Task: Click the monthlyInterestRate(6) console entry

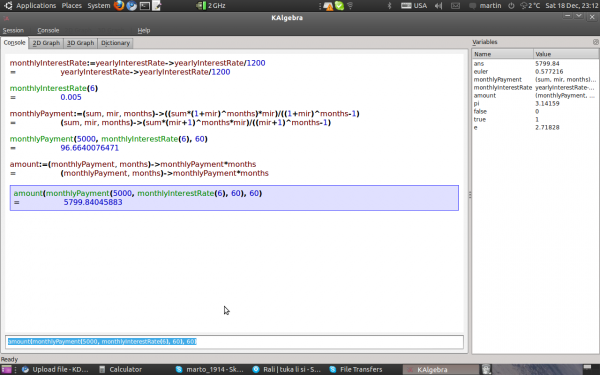Action: [x=54, y=88]
